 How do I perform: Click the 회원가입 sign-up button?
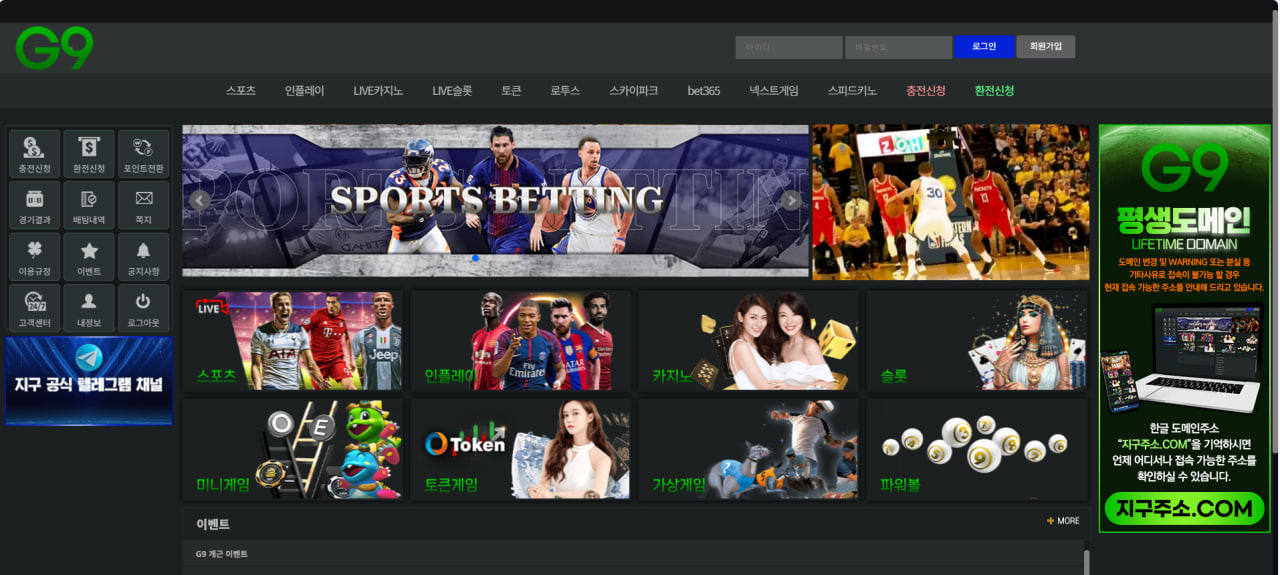tap(1045, 47)
